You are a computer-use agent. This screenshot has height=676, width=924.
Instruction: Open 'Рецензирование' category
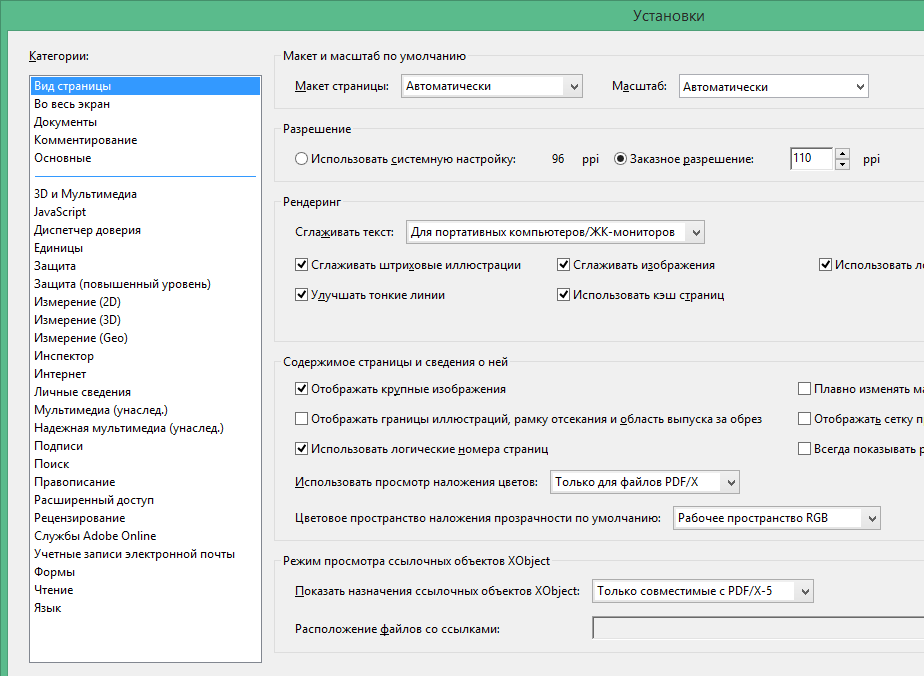coord(145,518)
